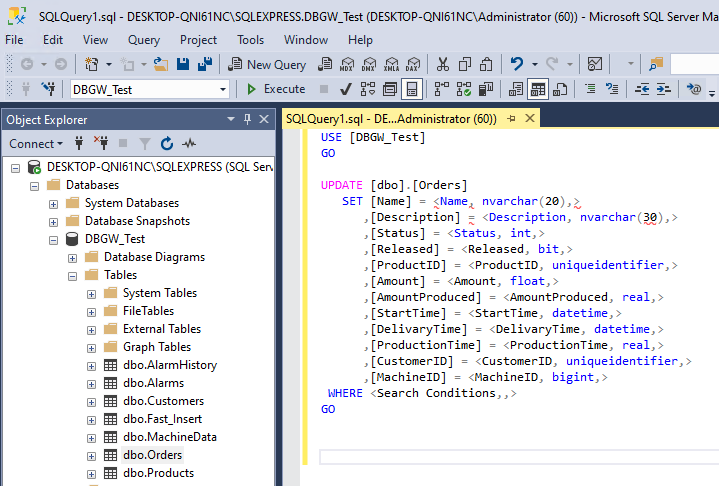The height and width of the screenshot is (486, 719).
Task: Open the DBGW_Test database dropdown
Action: [x=223, y=89]
